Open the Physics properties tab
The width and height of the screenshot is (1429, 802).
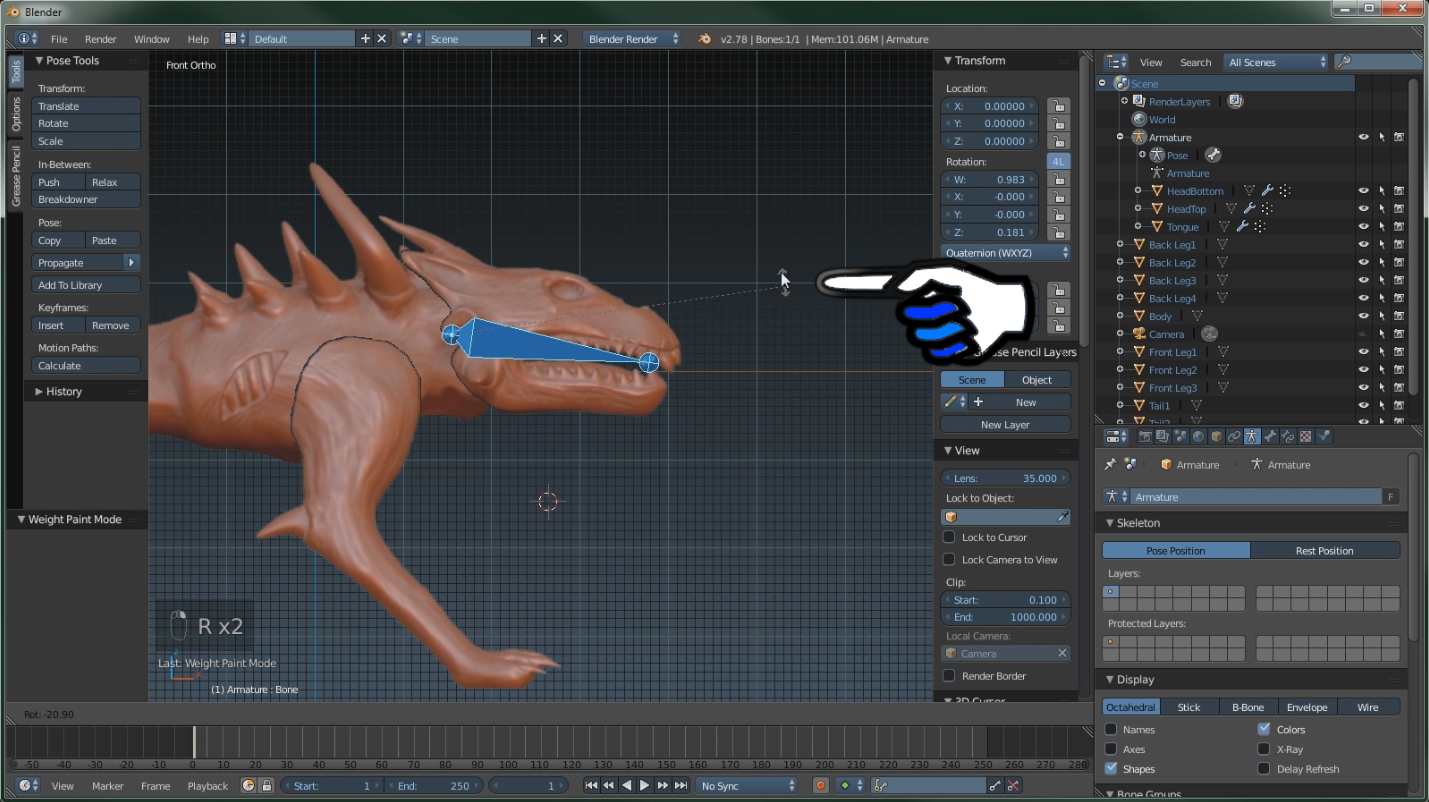(1324, 437)
